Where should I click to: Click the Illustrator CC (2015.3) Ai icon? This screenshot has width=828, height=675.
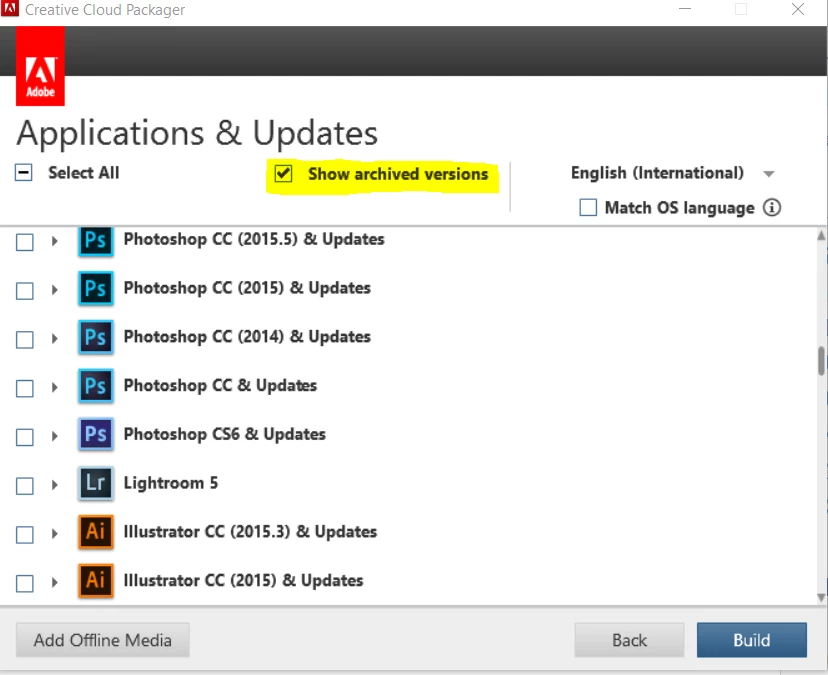(96, 532)
